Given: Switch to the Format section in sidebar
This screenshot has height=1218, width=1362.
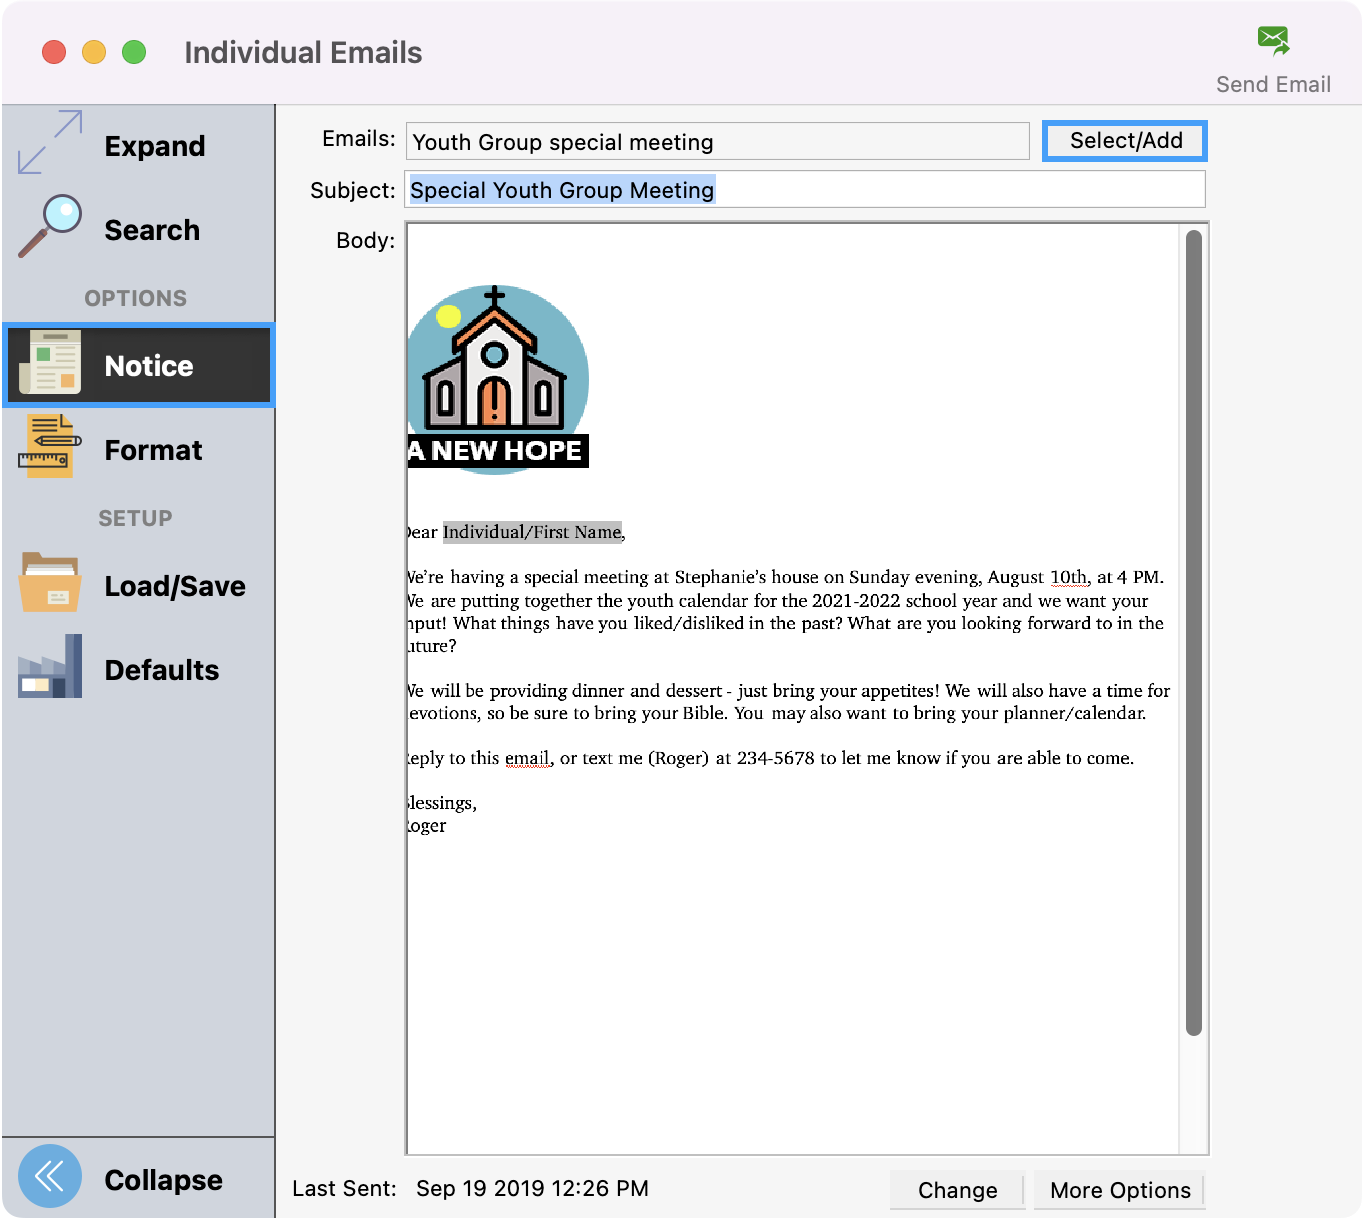Looking at the screenshot, I should 152,449.
